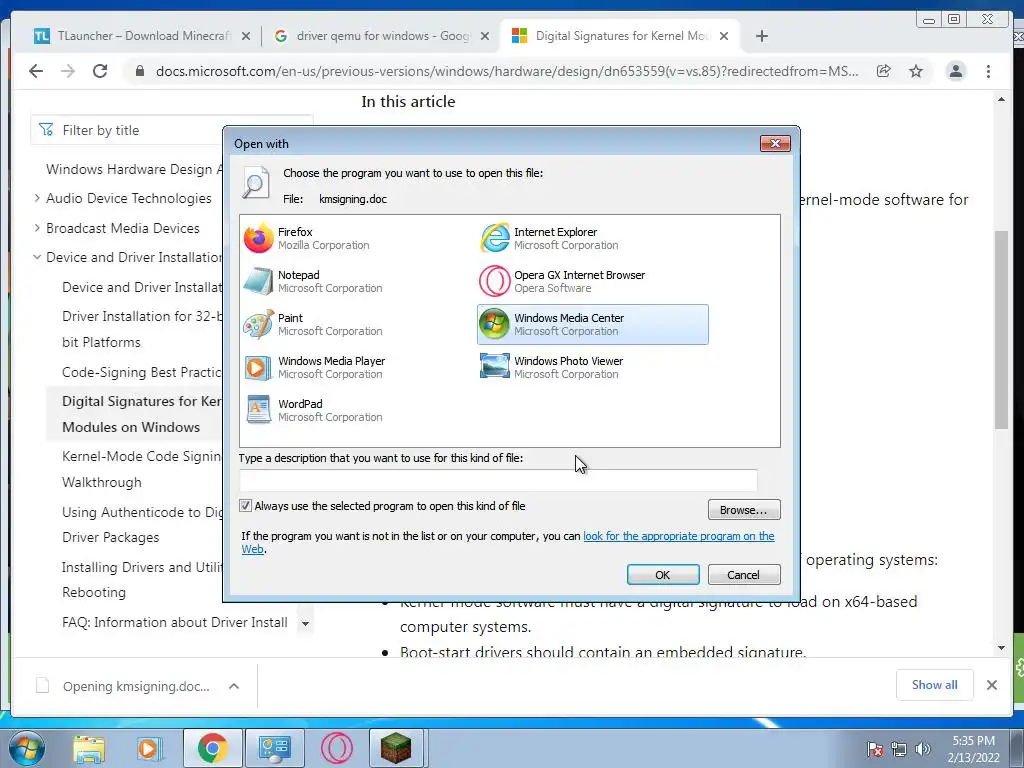Viewport: 1024px width, 768px height.
Task: Click the page vertical scrollbar thumb
Action: tap(1001, 330)
